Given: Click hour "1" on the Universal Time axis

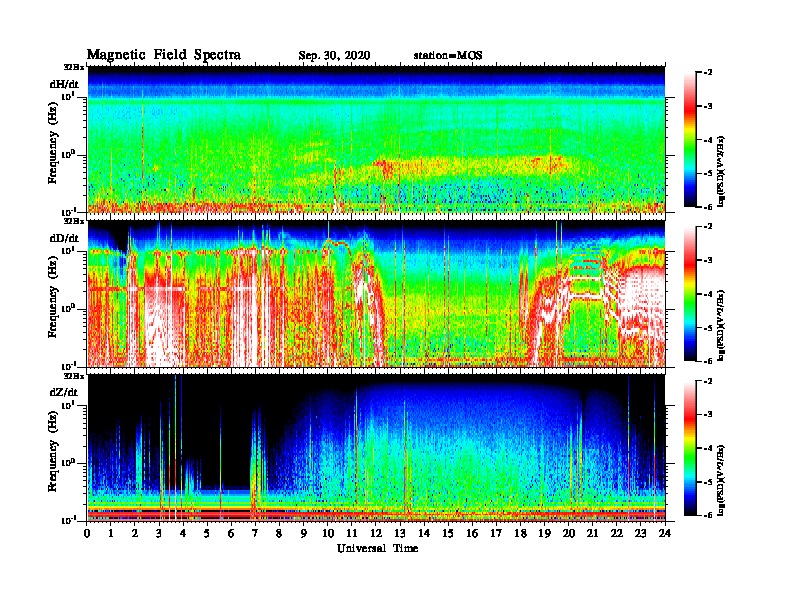Looking at the screenshot, I should point(111,533).
